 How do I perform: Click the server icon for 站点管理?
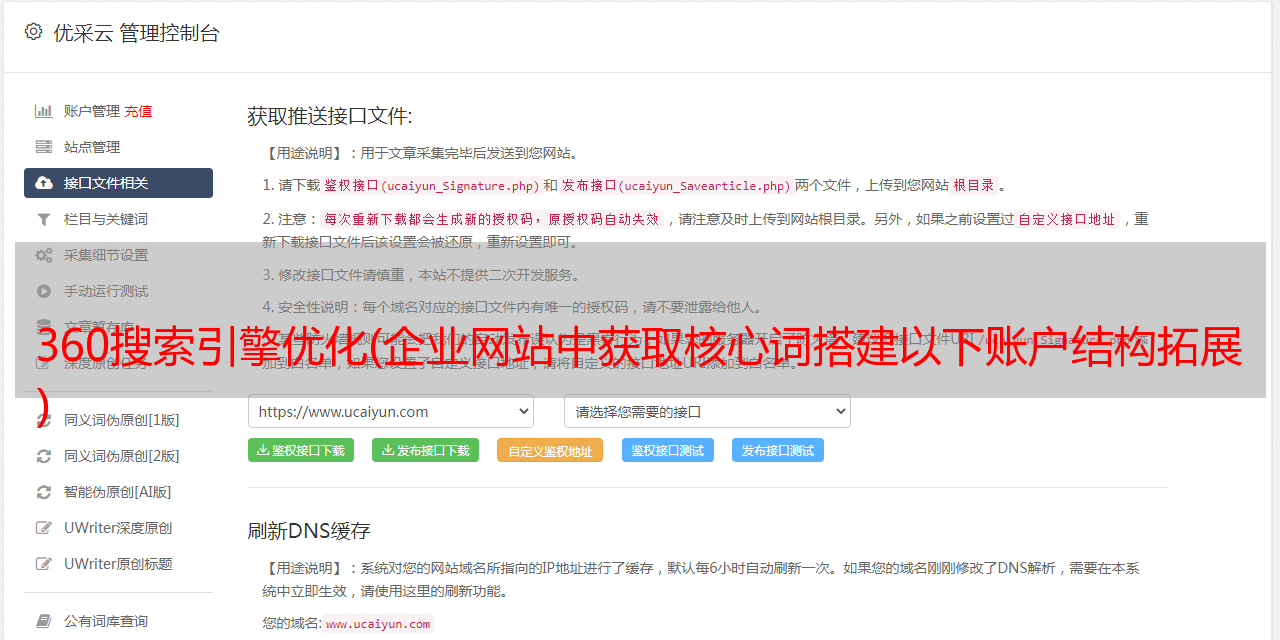tap(44, 147)
